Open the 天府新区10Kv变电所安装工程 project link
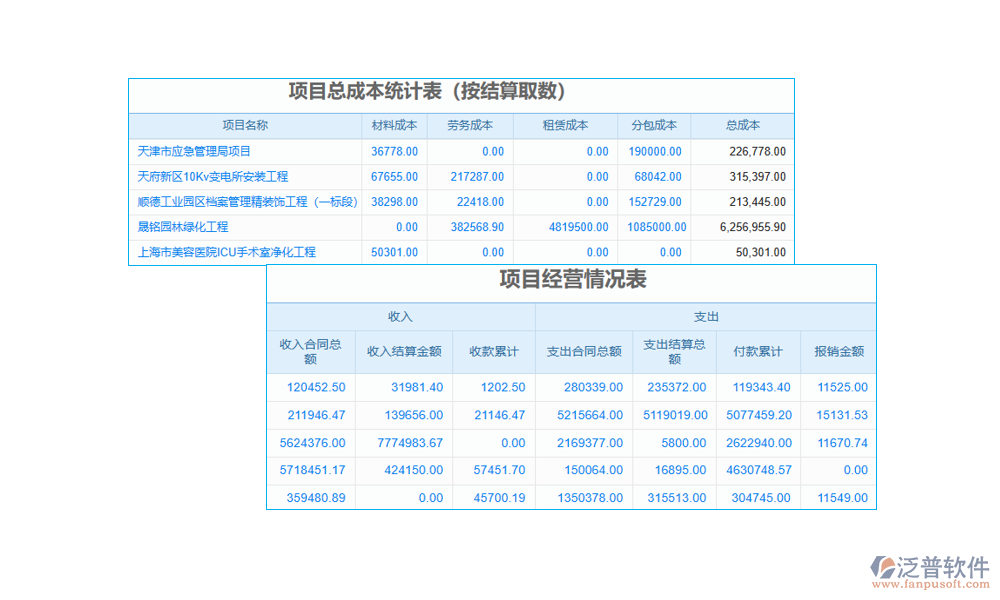The width and height of the screenshot is (1000, 600). (x=213, y=176)
